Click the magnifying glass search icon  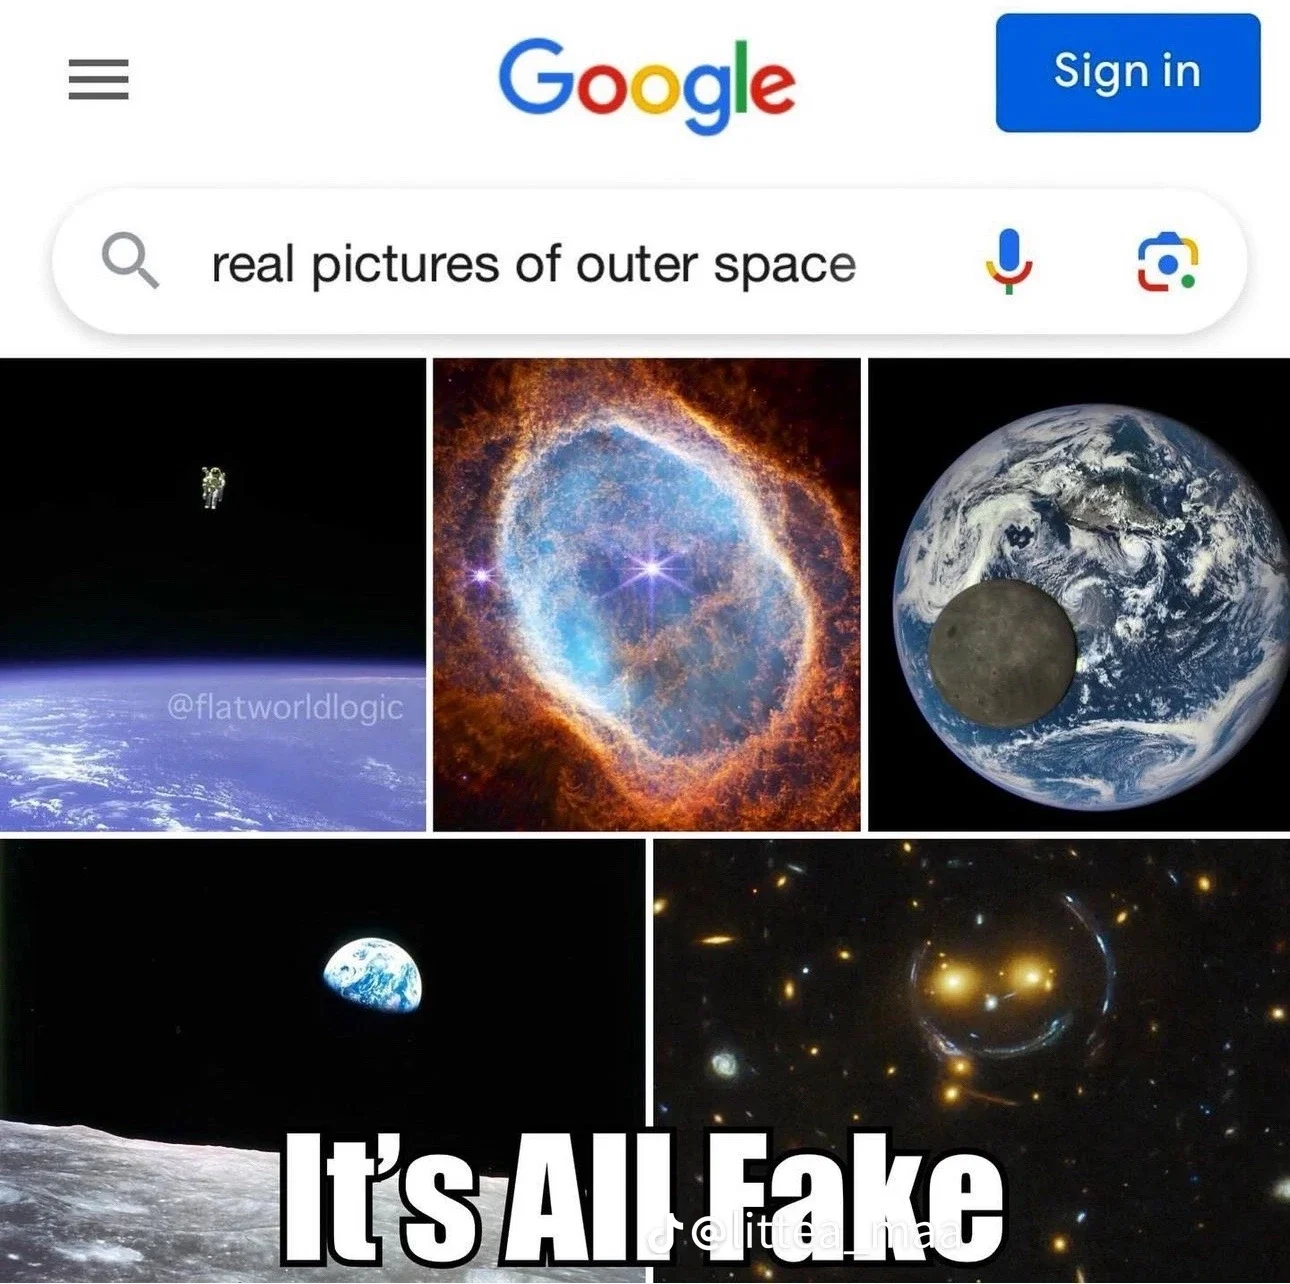pos(130,261)
